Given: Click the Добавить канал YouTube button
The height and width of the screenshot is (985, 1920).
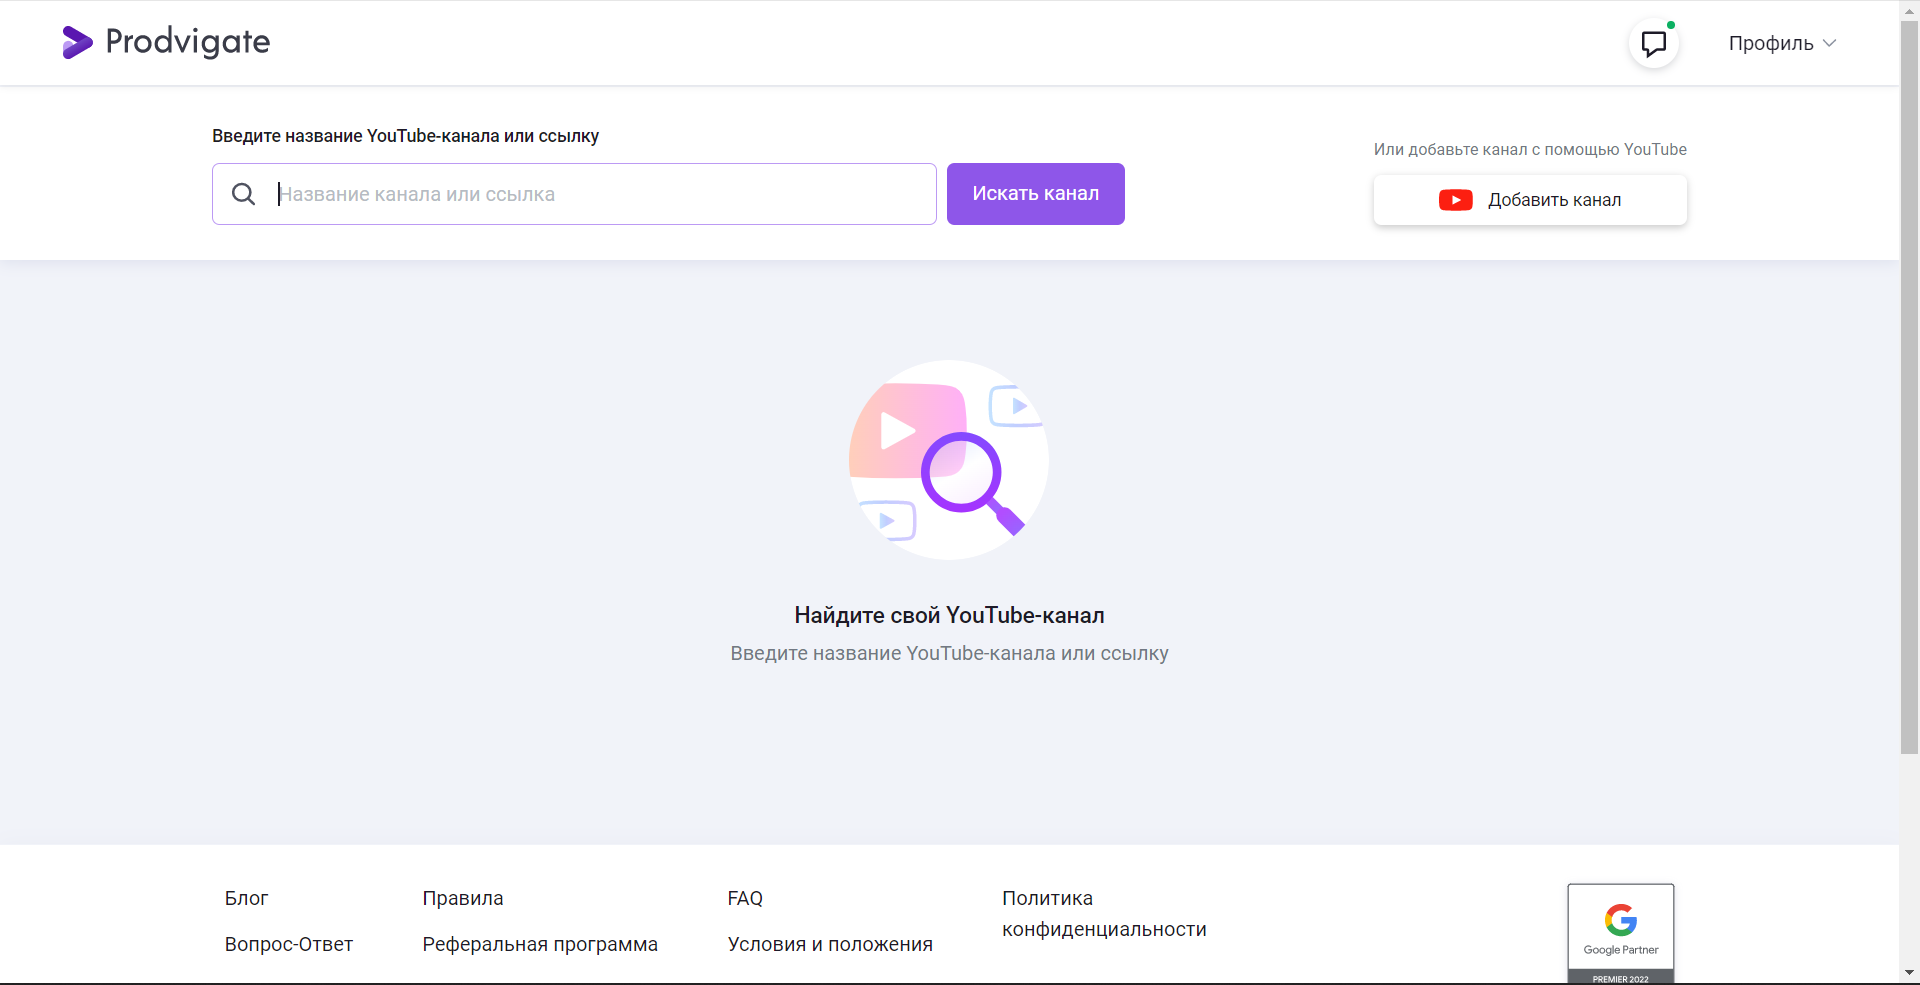Looking at the screenshot, I should [1530, 200].
